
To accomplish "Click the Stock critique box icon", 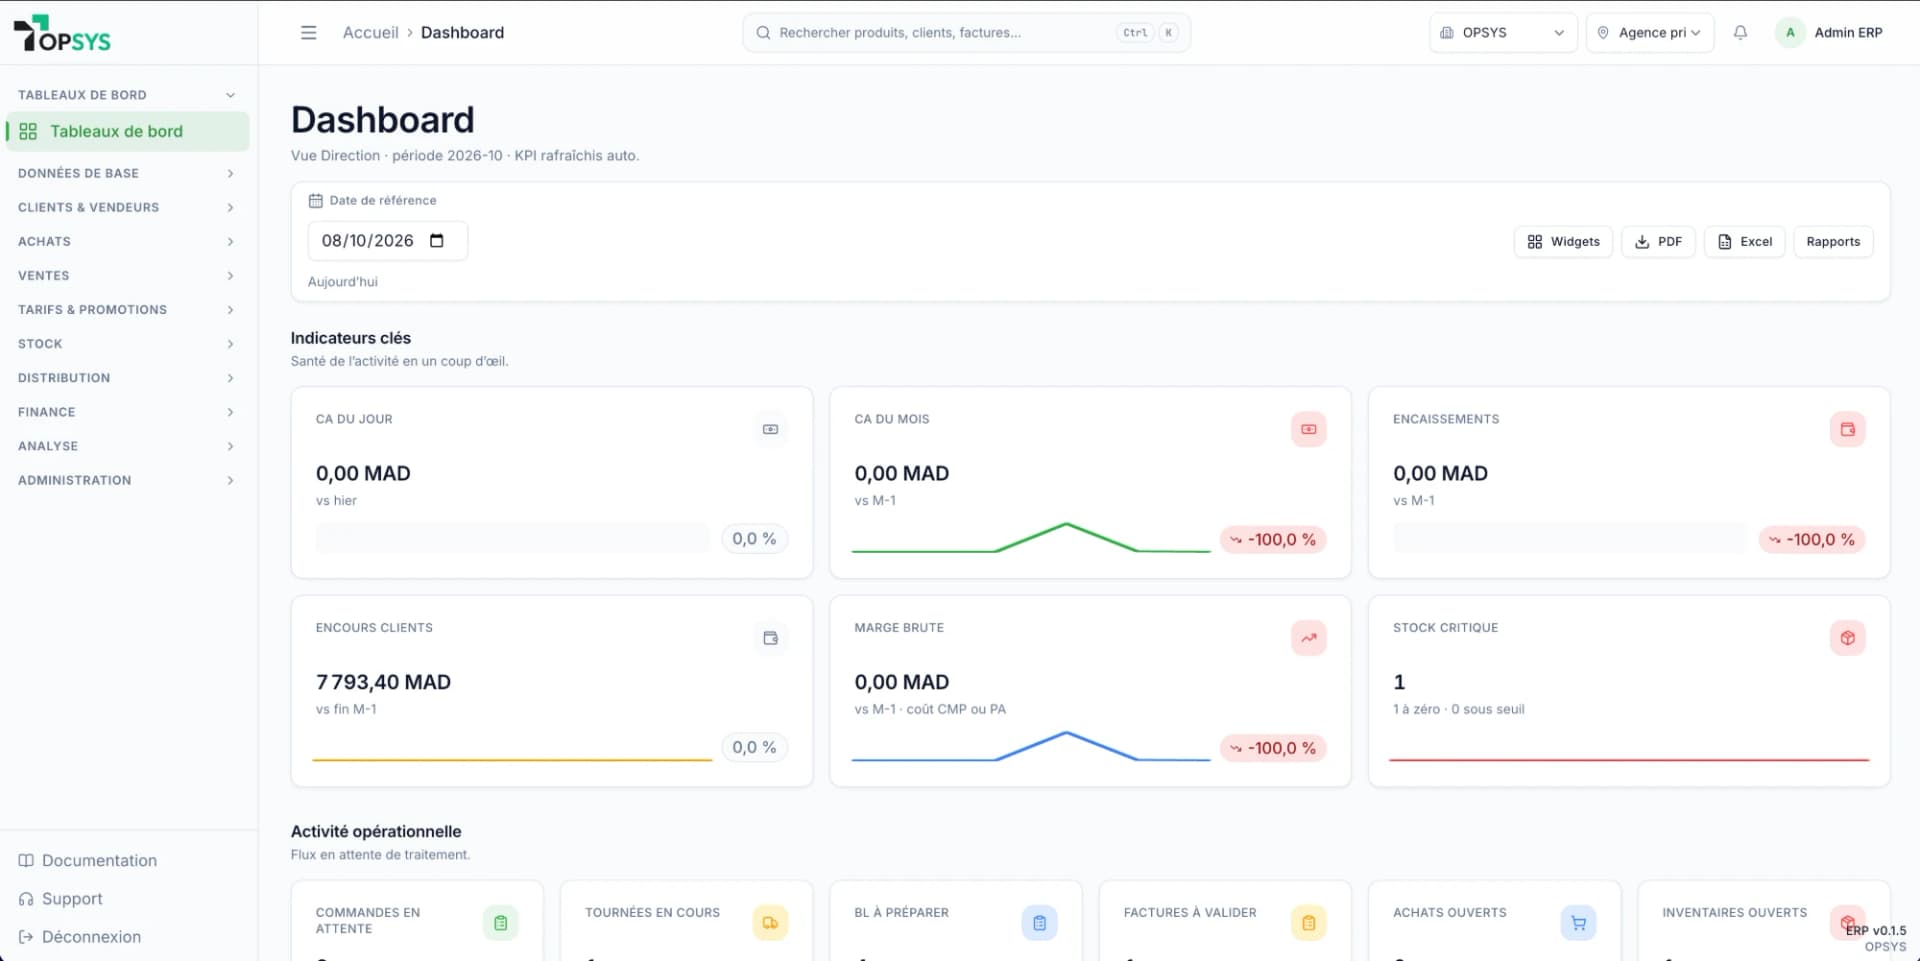I will tap(1847, 638).
